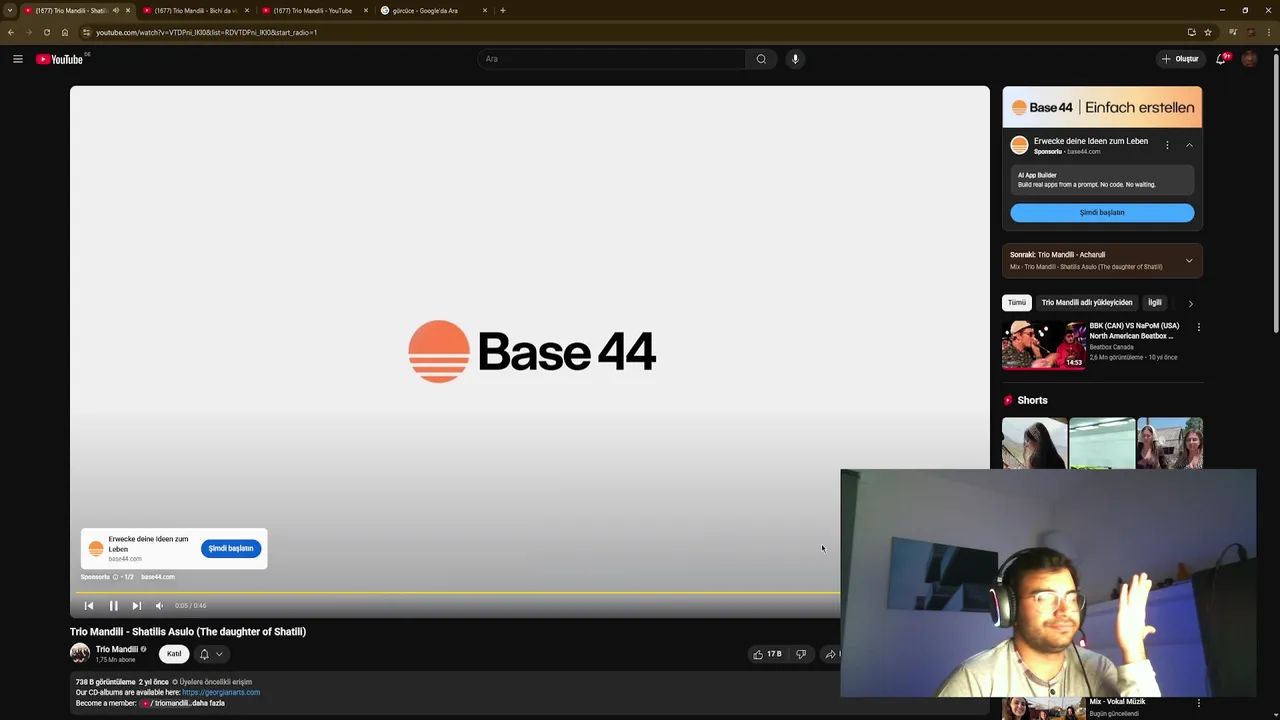Image resolution: width=1280 pixels, height=720 pixels.
Task: Mute the video player volume
Action: (159, 605)
